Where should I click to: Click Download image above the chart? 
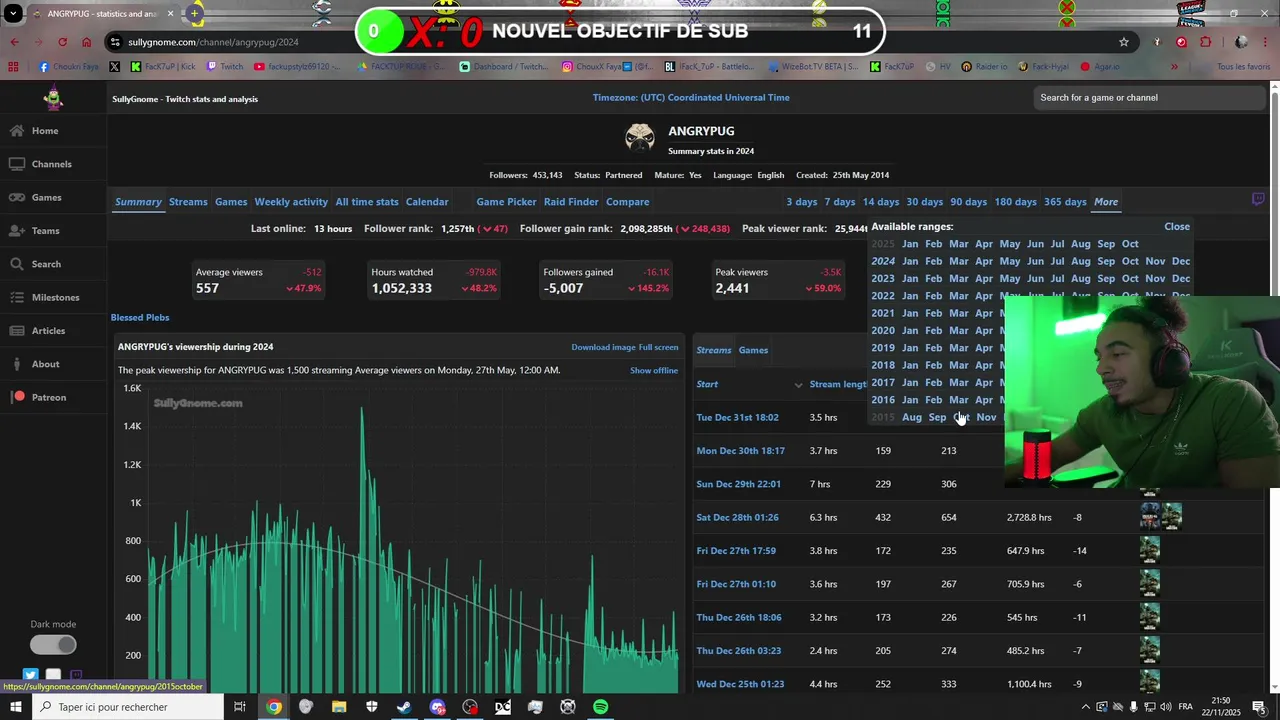(x=603, y=348)
